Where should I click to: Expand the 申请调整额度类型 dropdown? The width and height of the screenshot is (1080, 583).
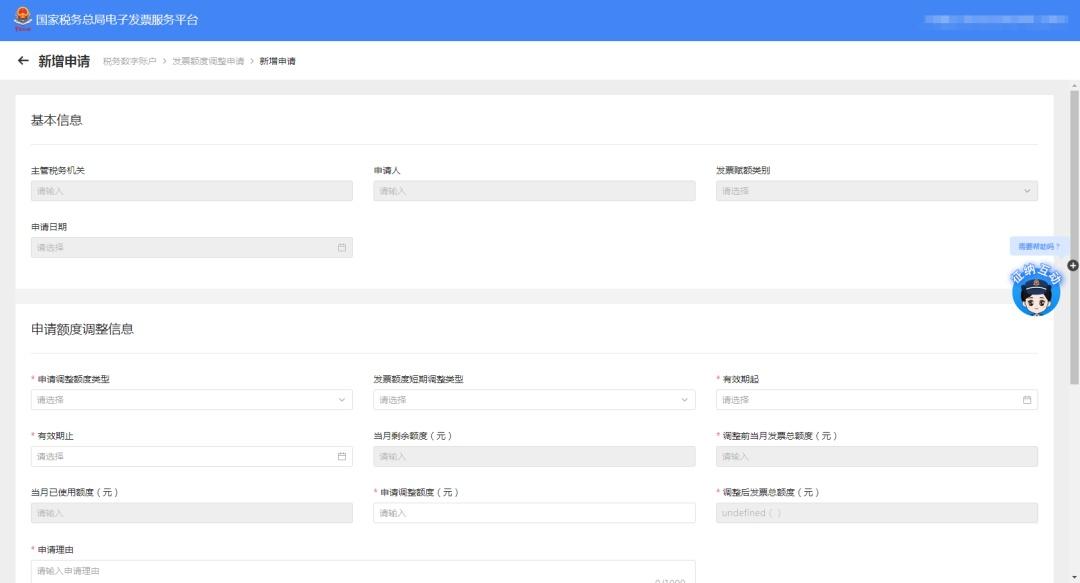click(x=191, y=400)
